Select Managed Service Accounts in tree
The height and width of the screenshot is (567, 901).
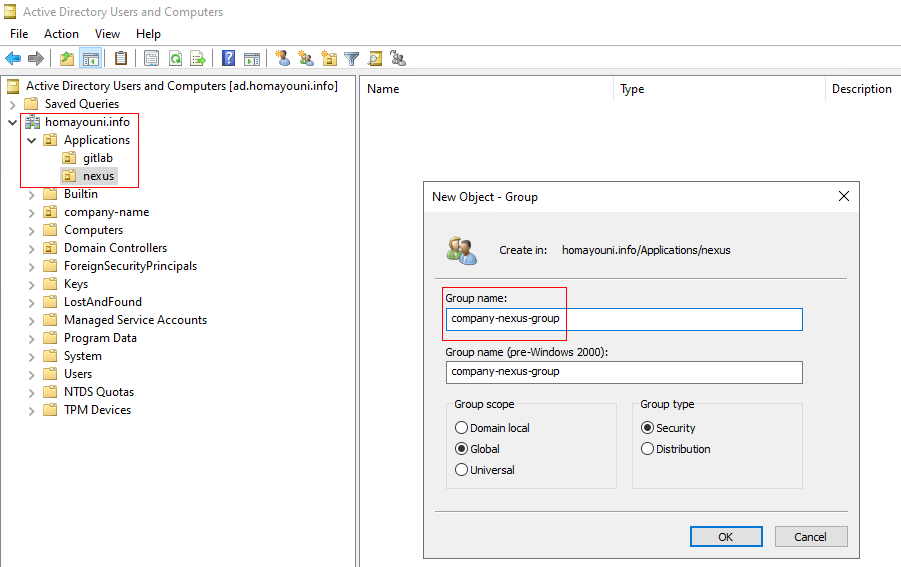[x=135, y=320]
